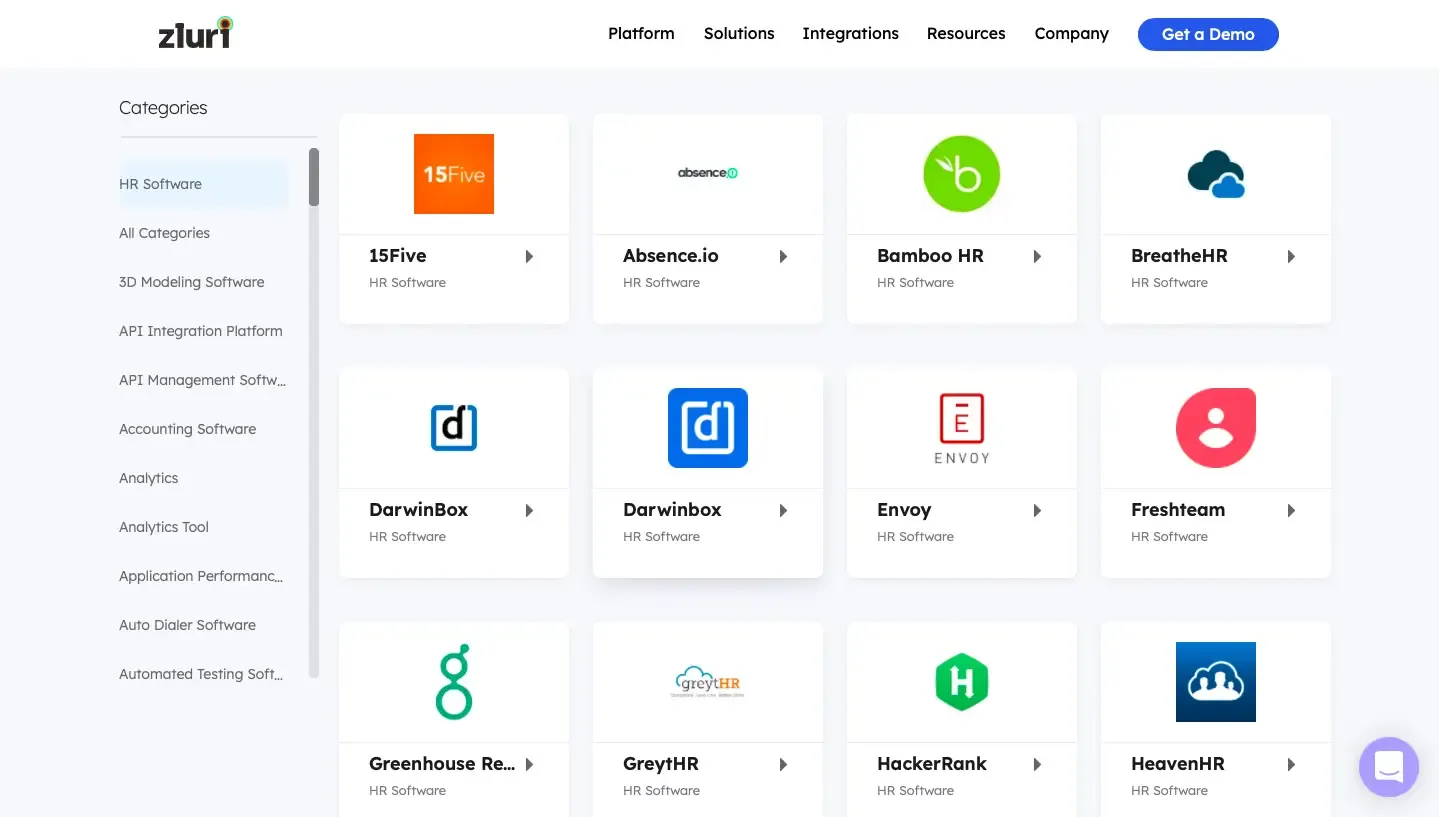Open the Platform menu
Image resolution: width=1439 pixels, height=817 pixels.
(x=641, y=34)
